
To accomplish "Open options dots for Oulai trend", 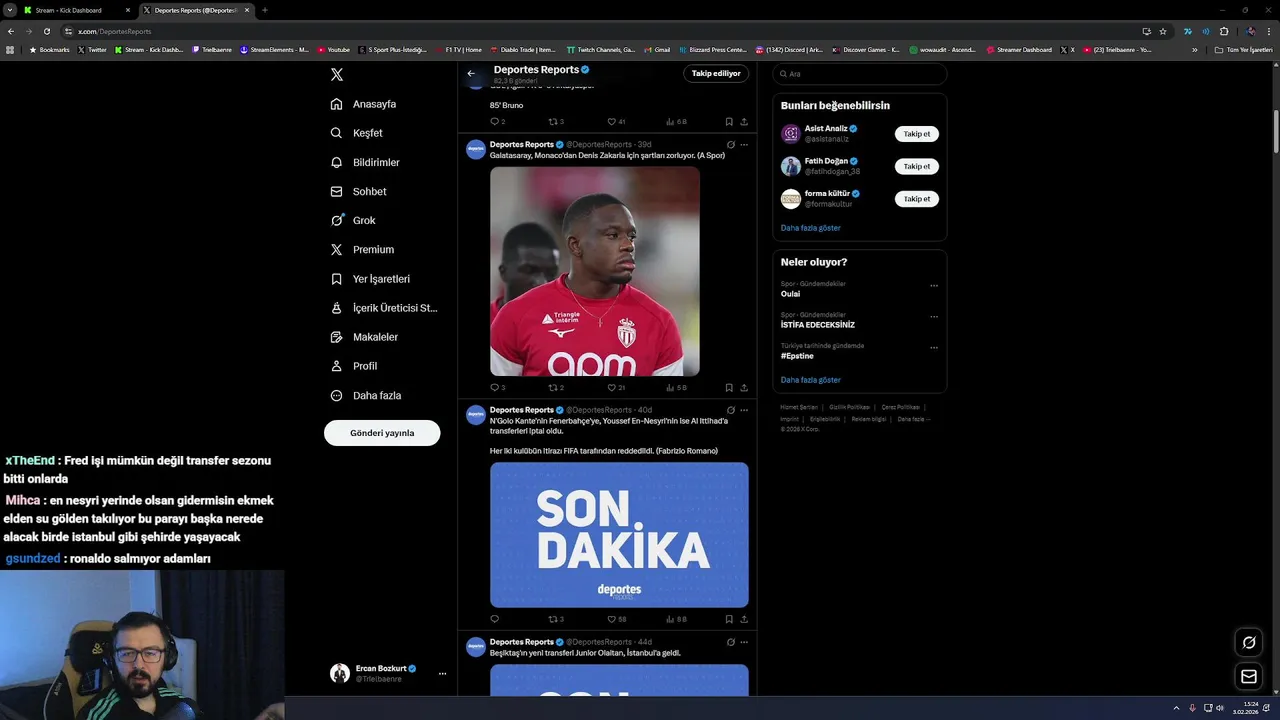I will (934, 286).
